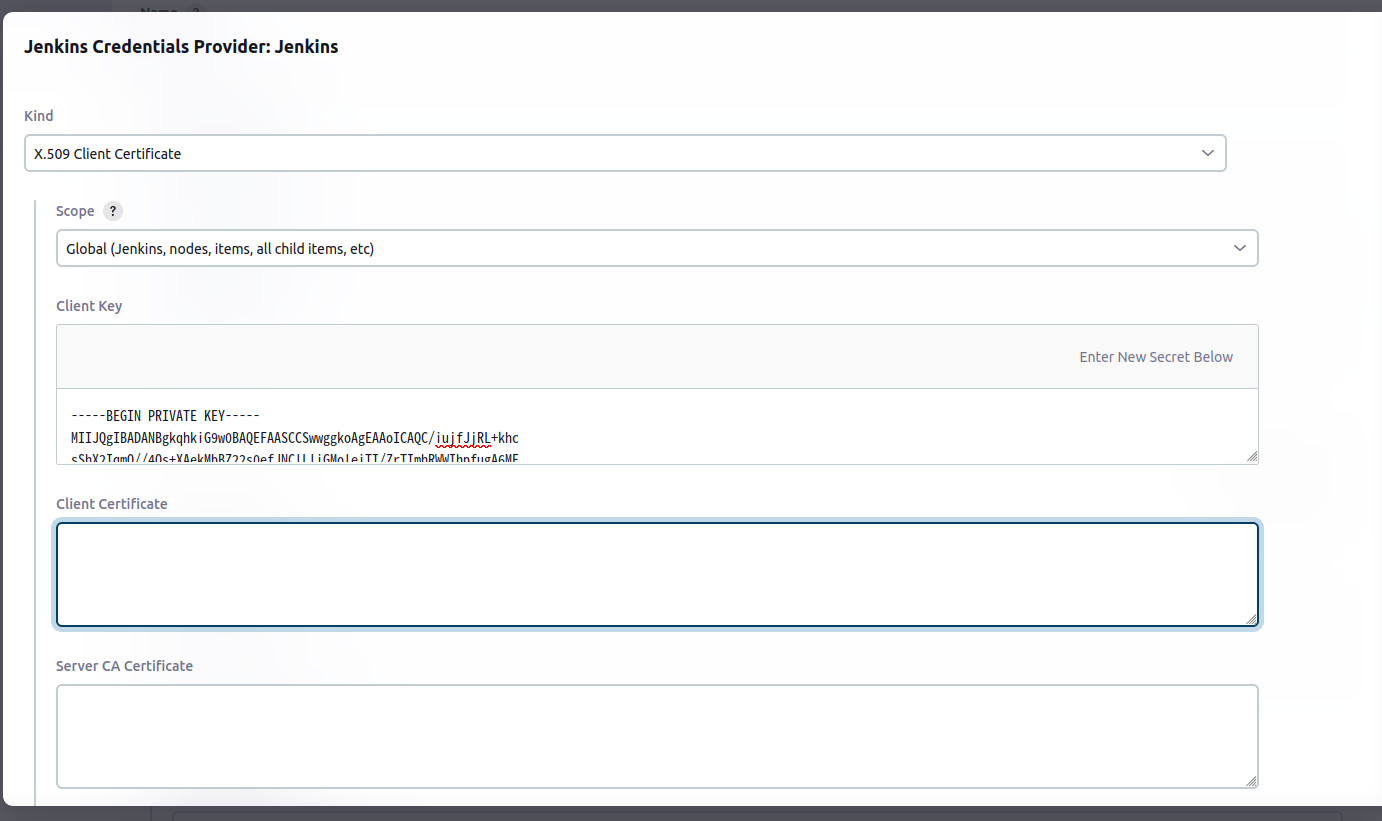Screen dimensions: 1382x821
Task: Click the 'Client Certificate' field label
Action: click(x=112, y=504)
